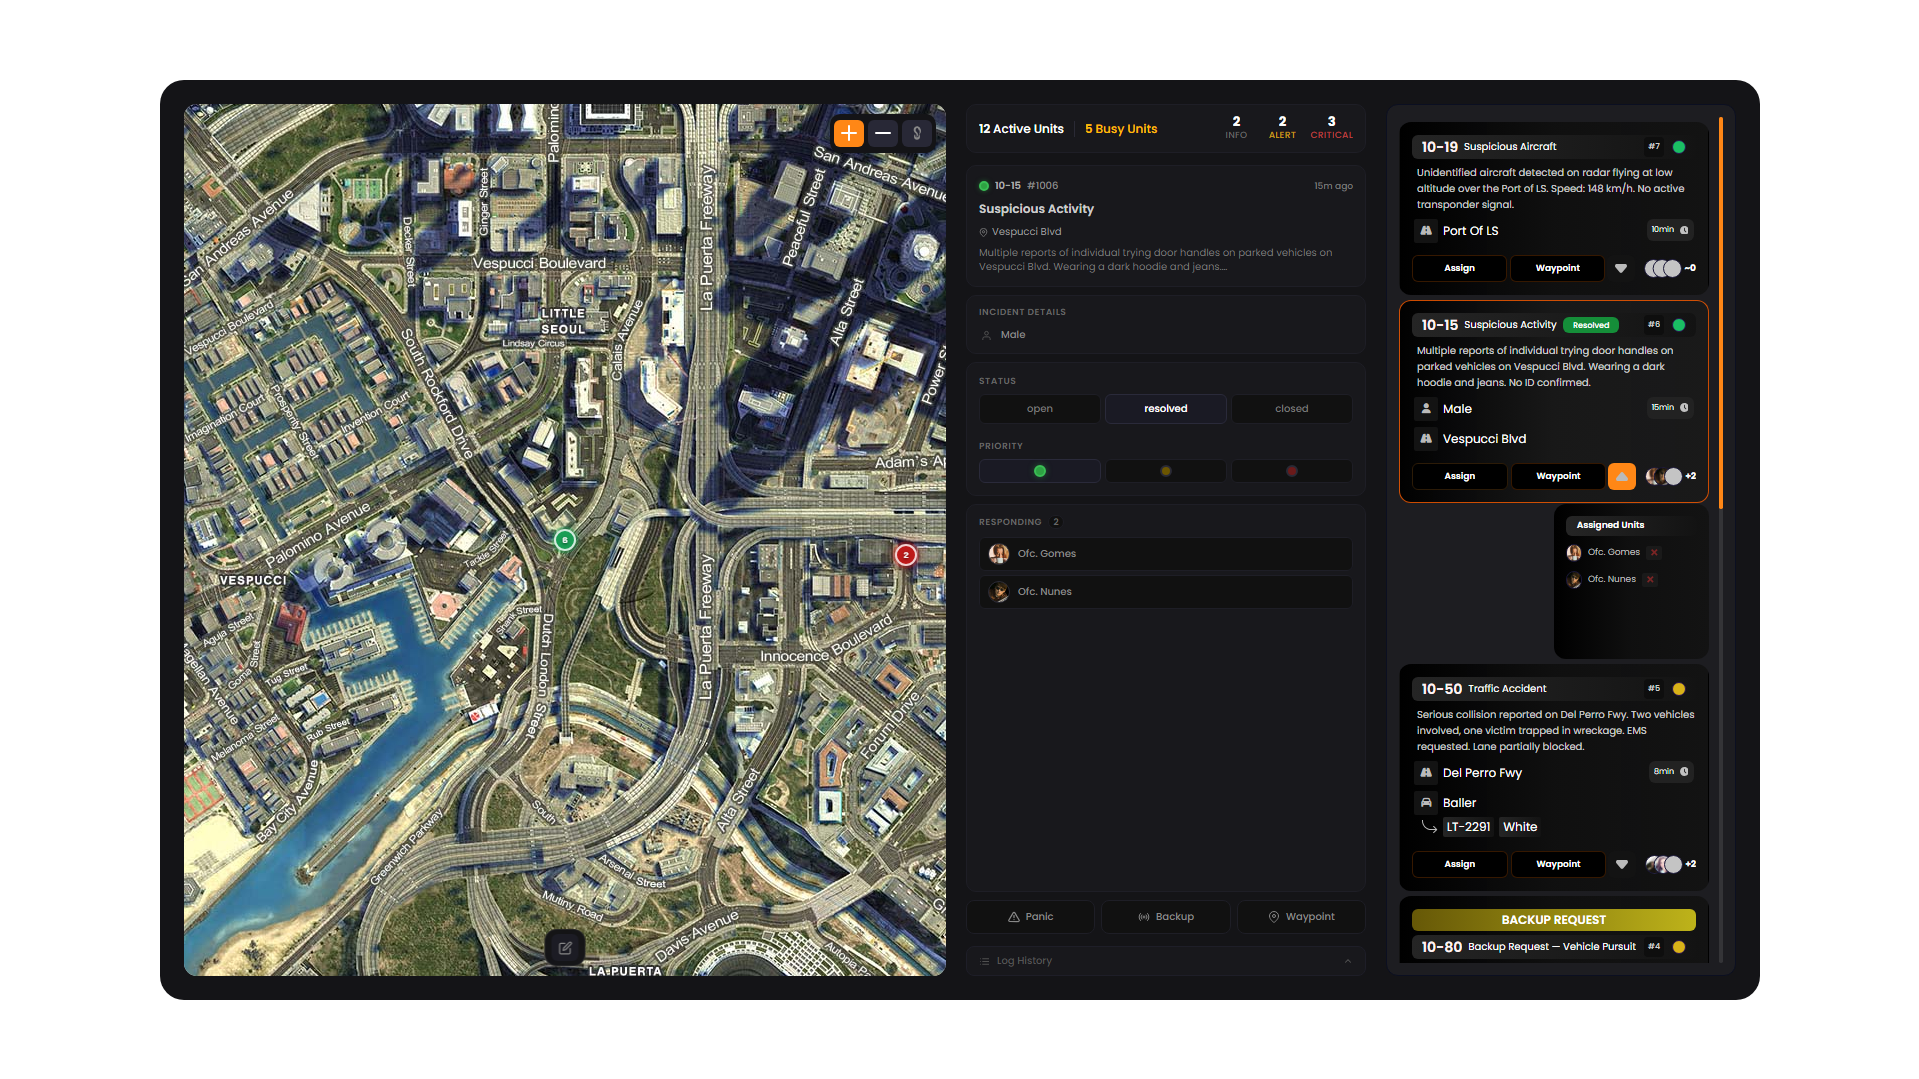Select the green map marker numbered 6
Screen dimensions: 1919x1079
(565, 540)
